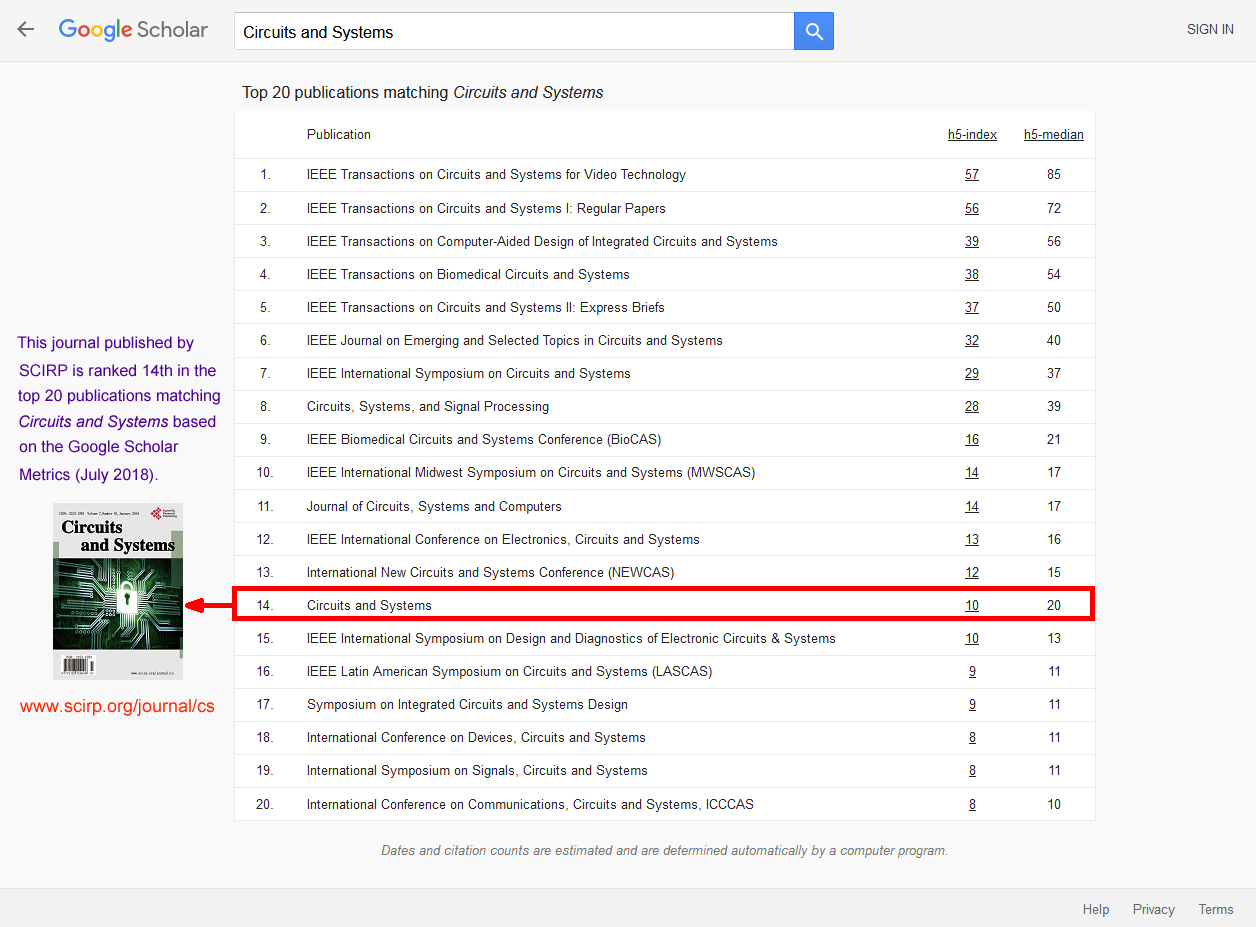Select 'IEEE International Symposium on Circuits and Systems' row 7 title
The height and width of the screenshot is (927, 1256).
click(x=469, y=373)
